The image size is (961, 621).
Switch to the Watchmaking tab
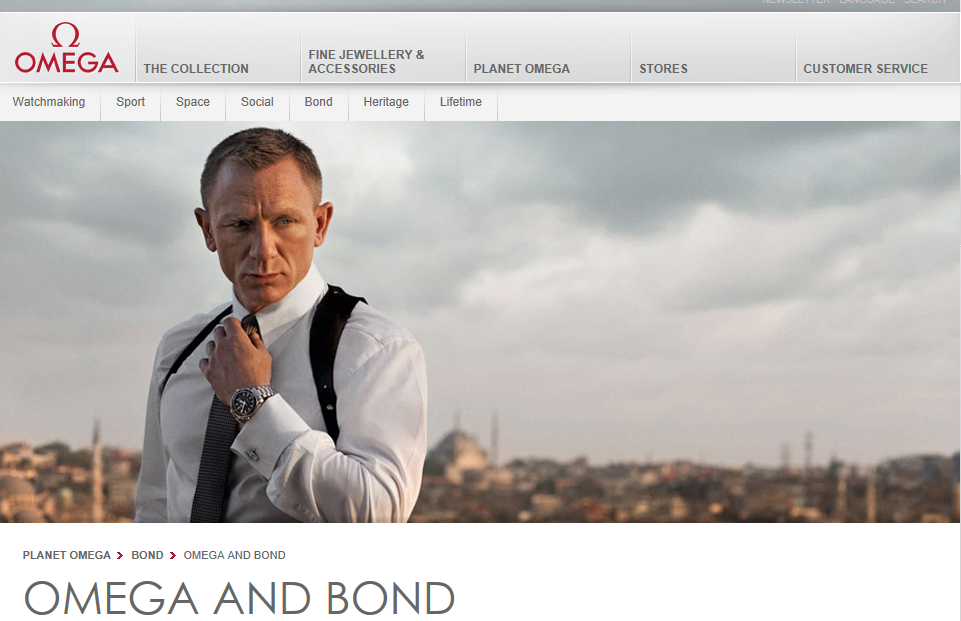(x=49, y=102)
